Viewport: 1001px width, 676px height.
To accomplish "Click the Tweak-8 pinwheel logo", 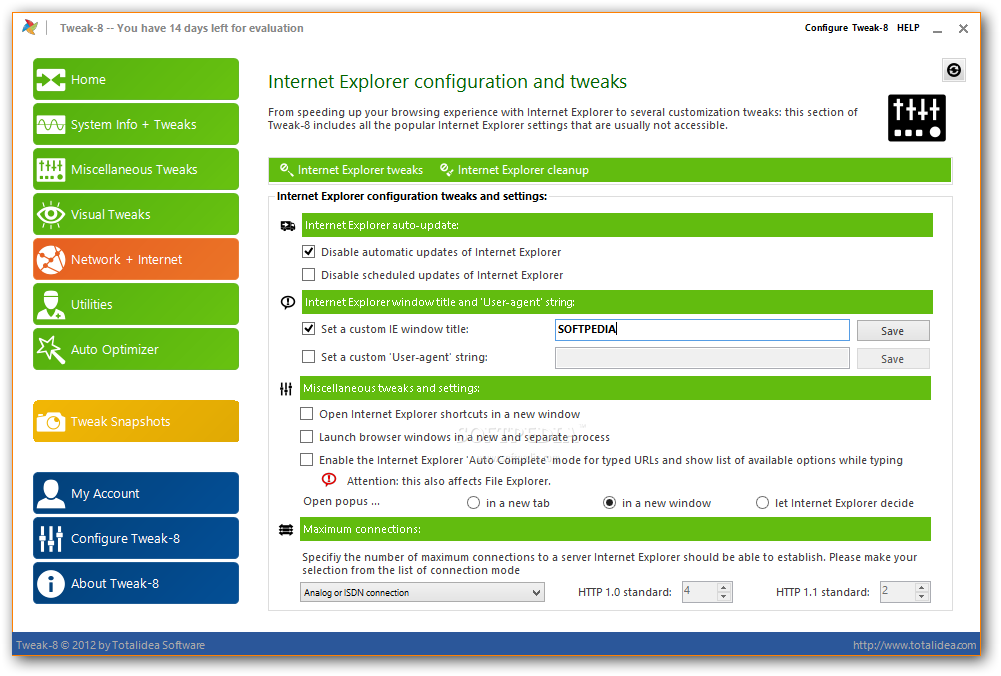I will [x=29, y=27].
